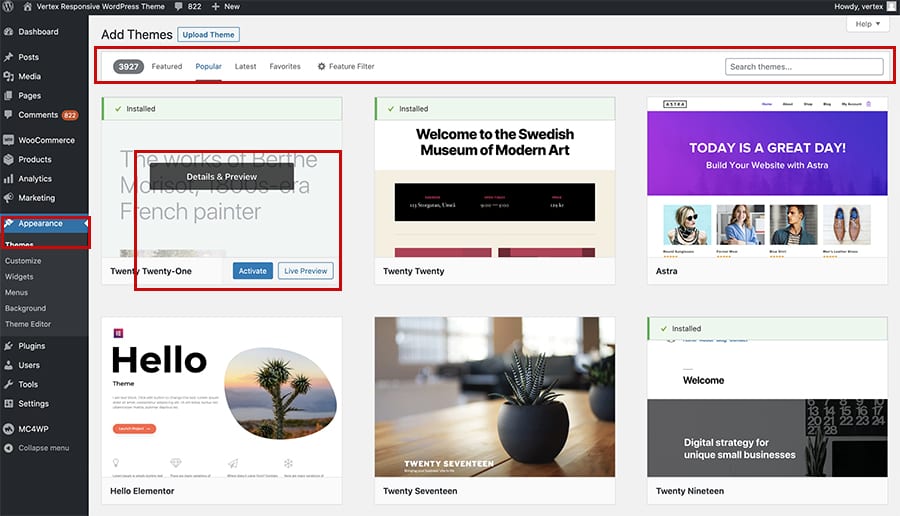Screen dimensions: 900x516
Task: Click the Upload Theme button
Action: (x=208, y=34)
